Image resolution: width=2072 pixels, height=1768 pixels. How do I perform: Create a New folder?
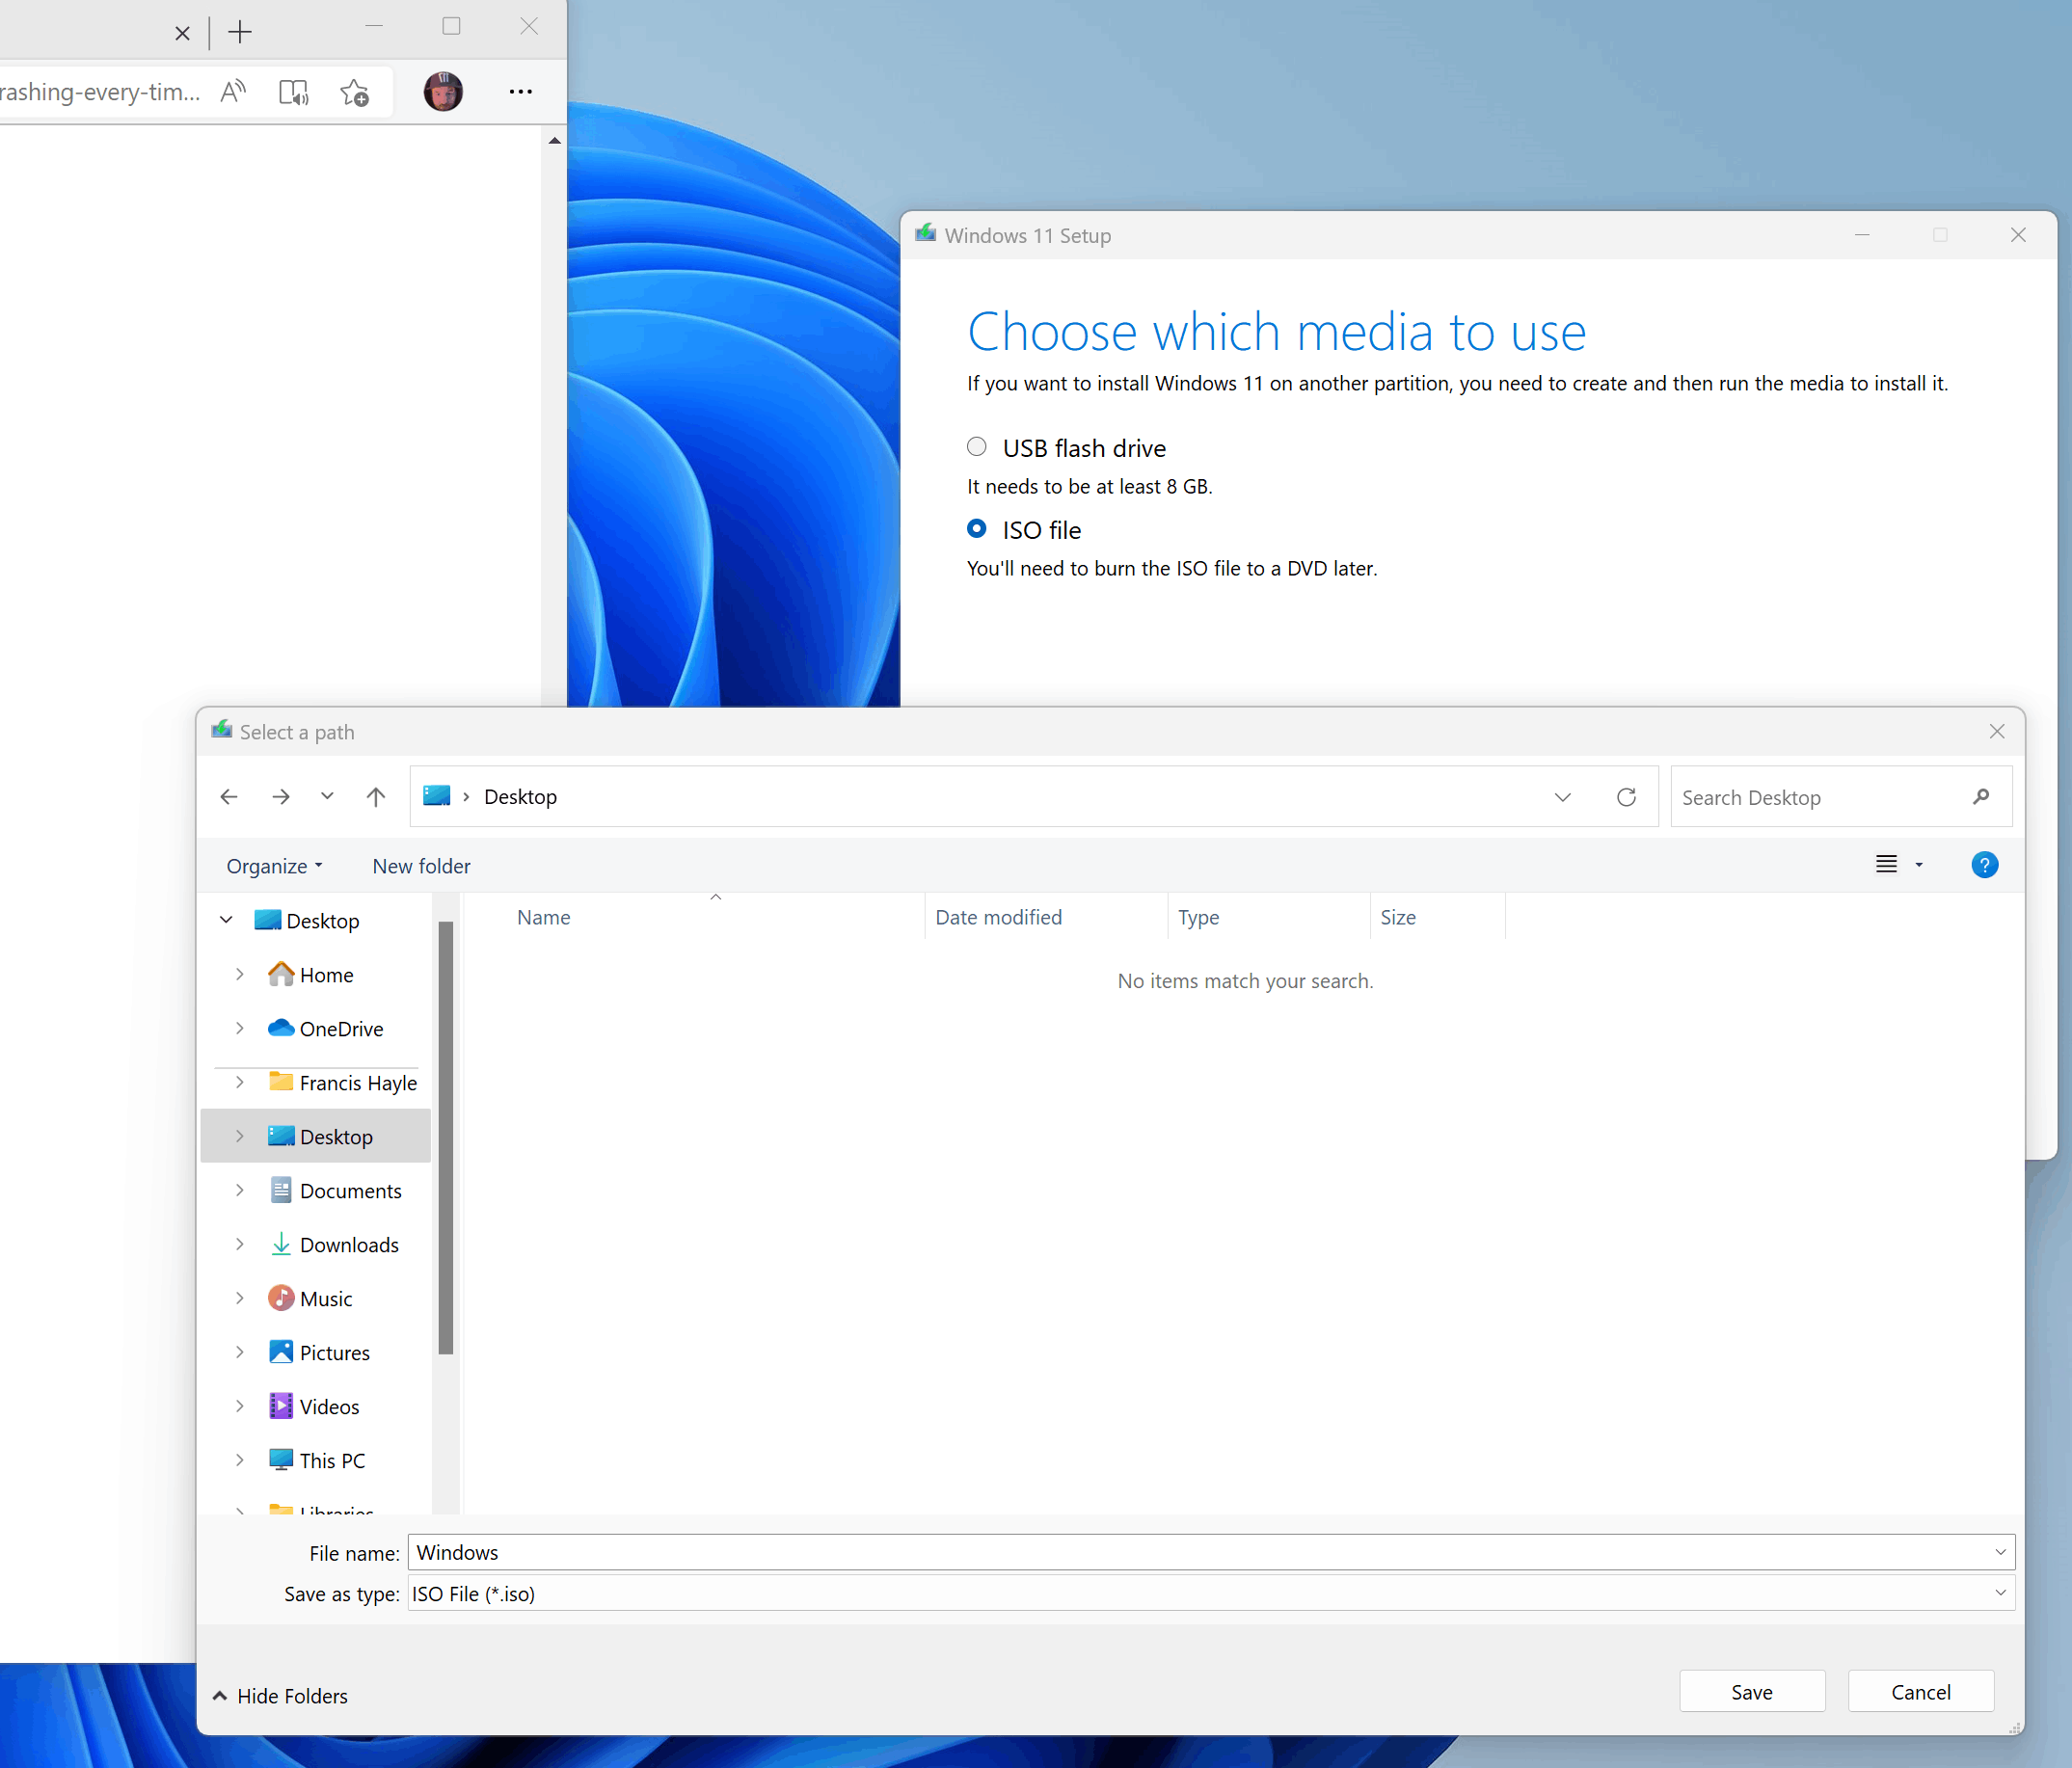pos(421,866)
